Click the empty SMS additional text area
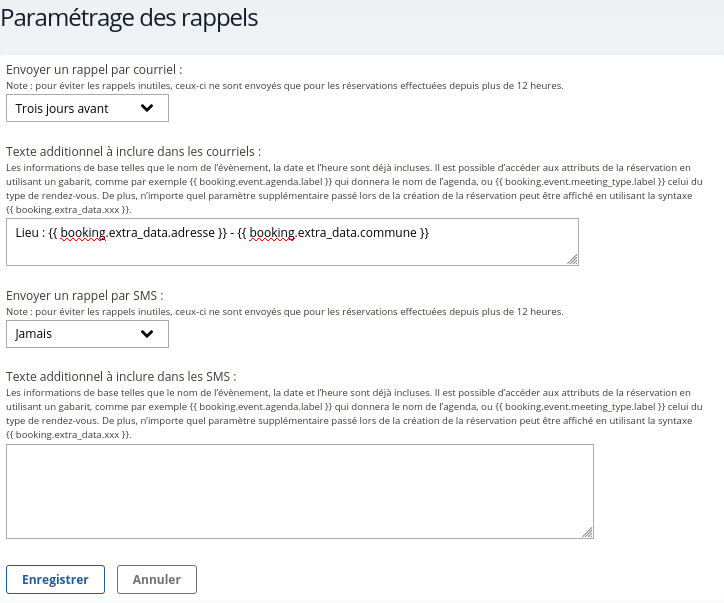This screenshot has width=724, height=603. [x=299, y=491]
